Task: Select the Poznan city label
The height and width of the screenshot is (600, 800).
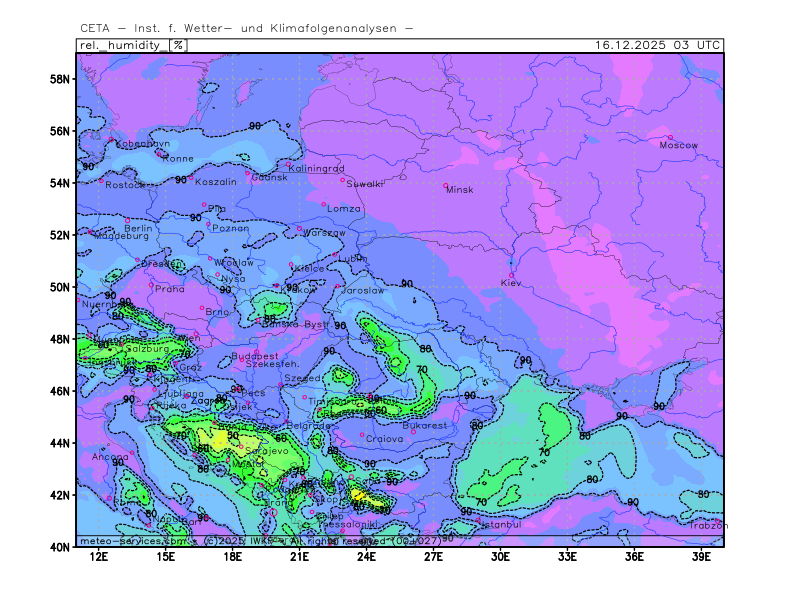Action: point(231,228)
